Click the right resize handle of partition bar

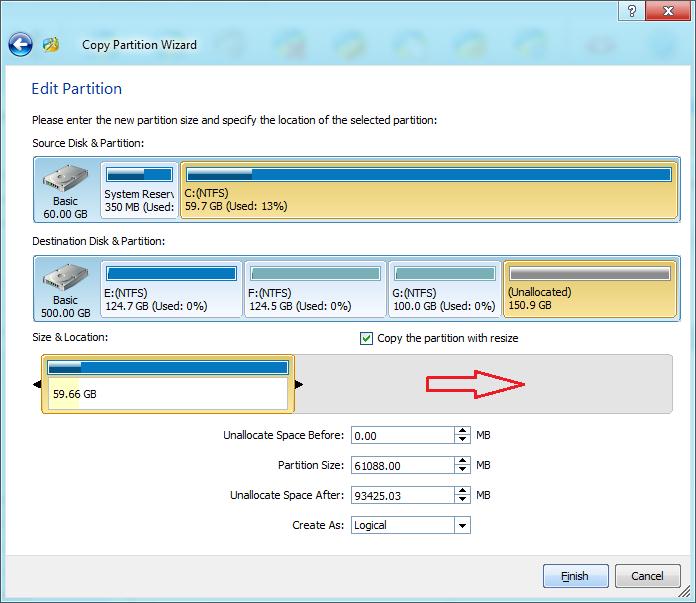(299, 384)
